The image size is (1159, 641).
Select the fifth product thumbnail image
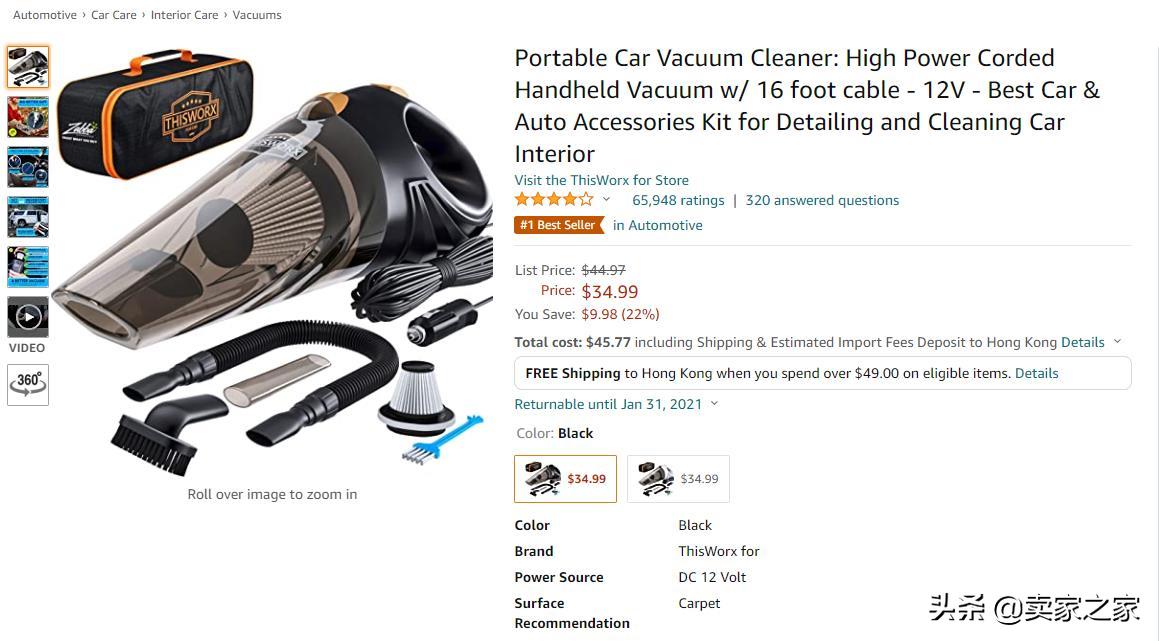pos(28,267)
